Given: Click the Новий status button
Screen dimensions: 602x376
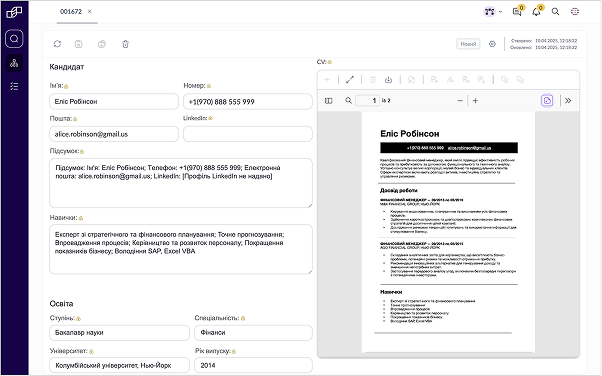Looking at the screenshot, I should pyautogui.click(x=468, y=44).
